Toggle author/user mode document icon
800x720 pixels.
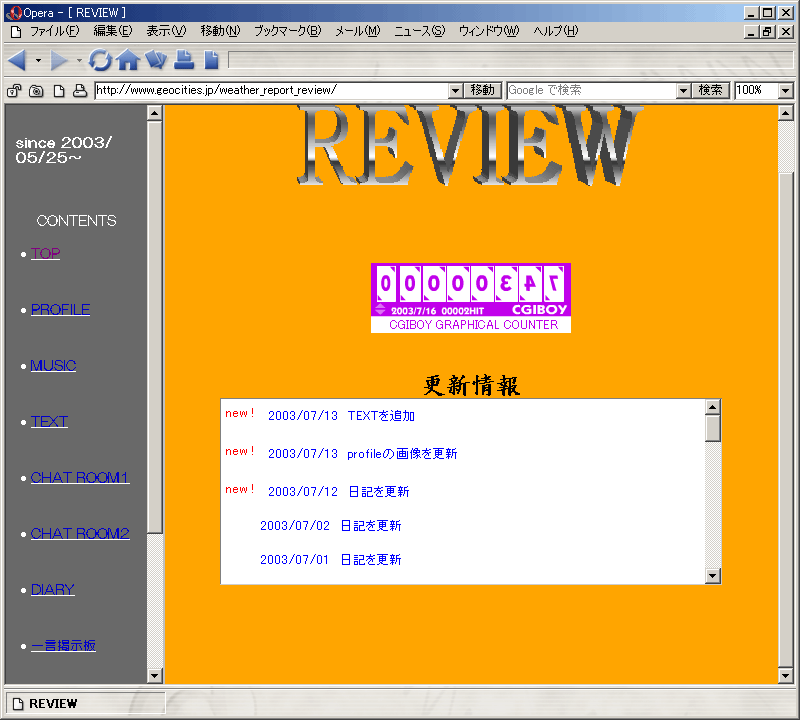[59, 91]
